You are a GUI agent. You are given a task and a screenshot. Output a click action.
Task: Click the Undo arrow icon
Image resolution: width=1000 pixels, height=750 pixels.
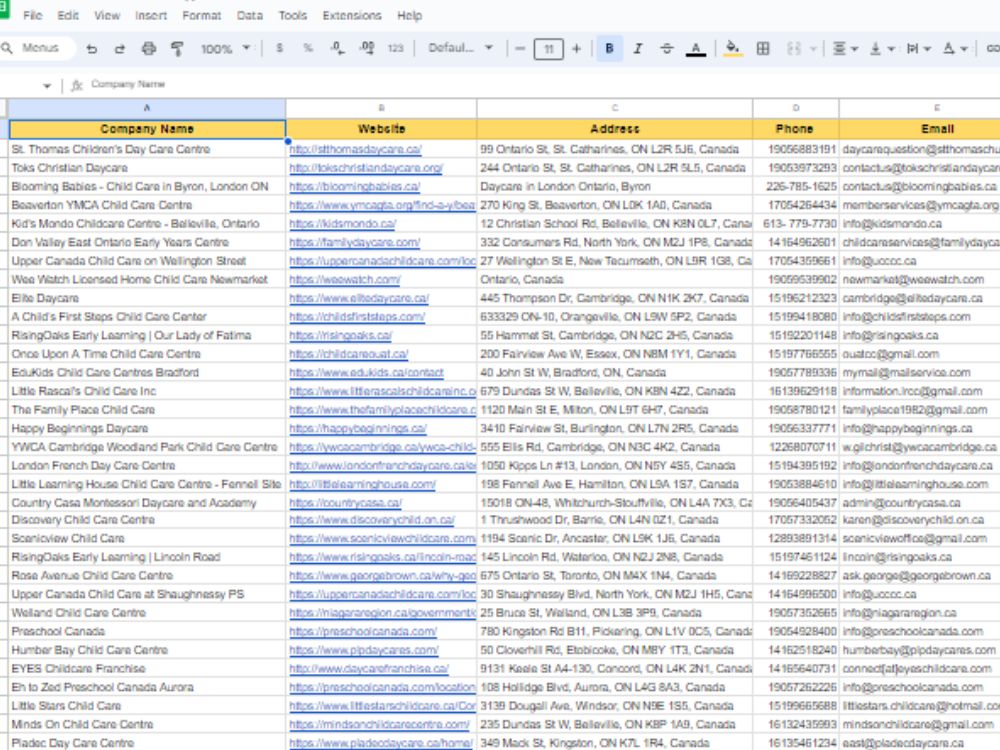pos(92,48)
